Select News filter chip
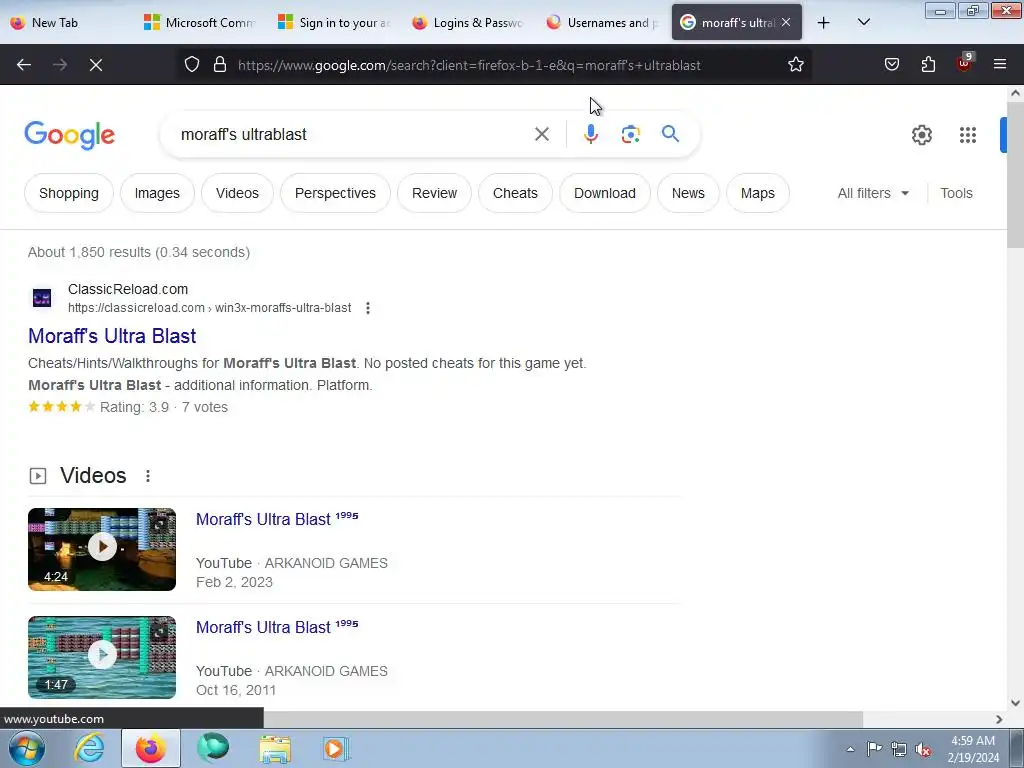This screenshot has width=1024, height=768. [688, 193]
